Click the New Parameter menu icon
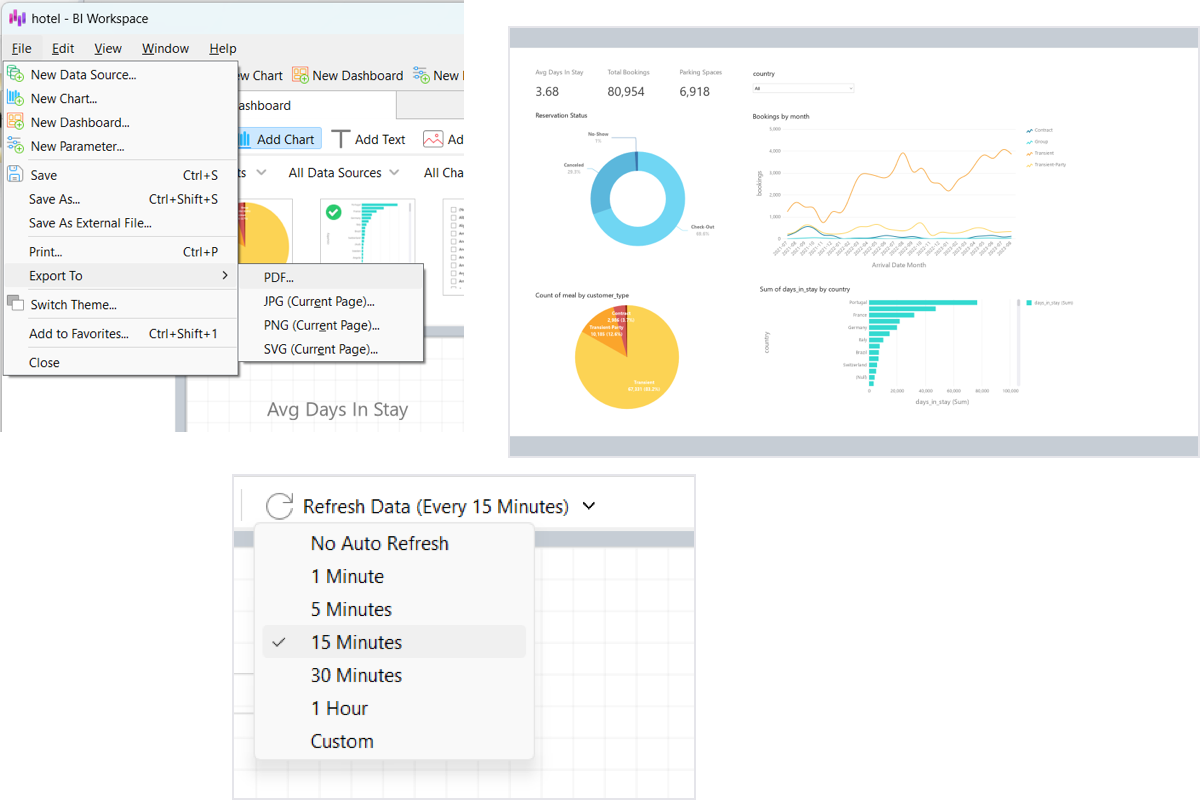Screen dimensions: 1200x800 (x=15, y=146)
